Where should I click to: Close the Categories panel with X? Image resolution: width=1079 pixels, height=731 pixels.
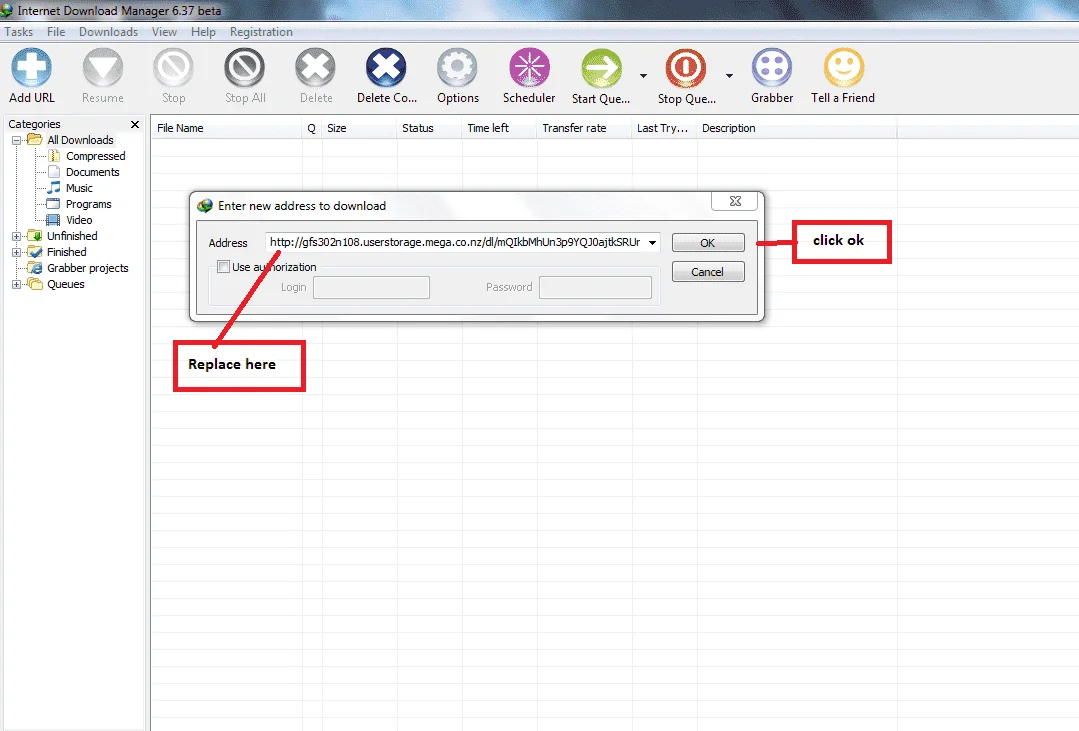[135, 124]
